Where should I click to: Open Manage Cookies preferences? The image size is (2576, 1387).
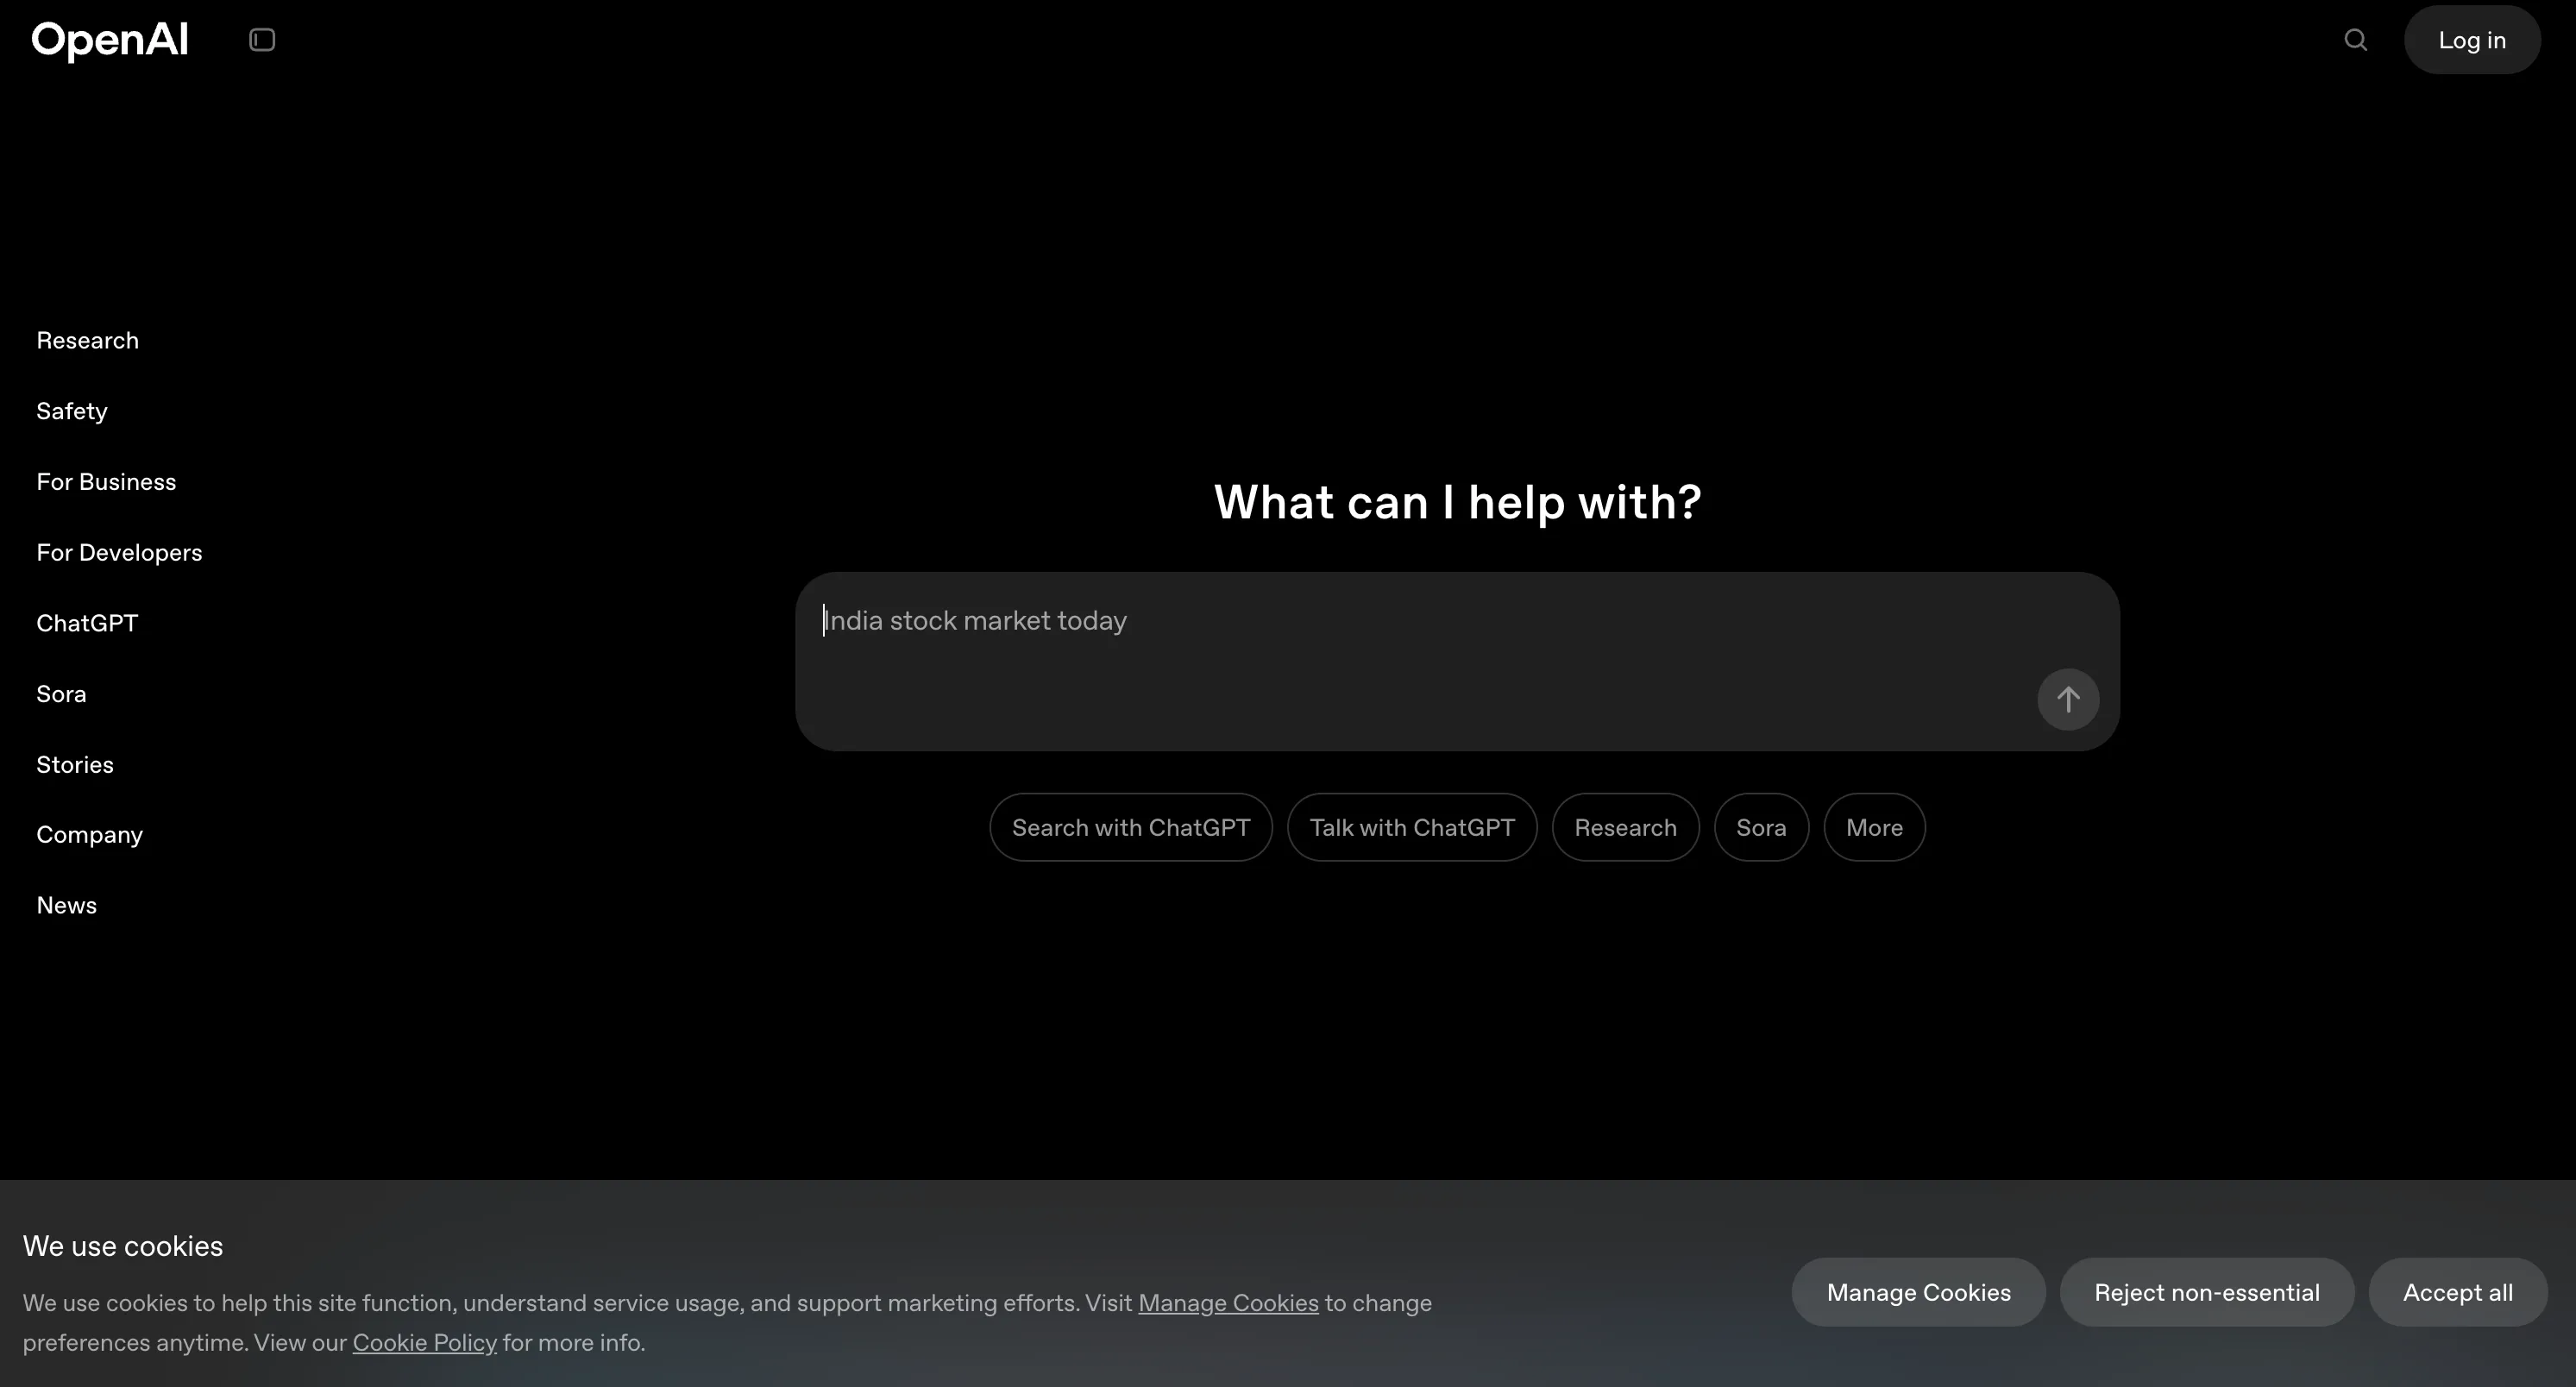pyautogui.click(x=1917, y=1292)
